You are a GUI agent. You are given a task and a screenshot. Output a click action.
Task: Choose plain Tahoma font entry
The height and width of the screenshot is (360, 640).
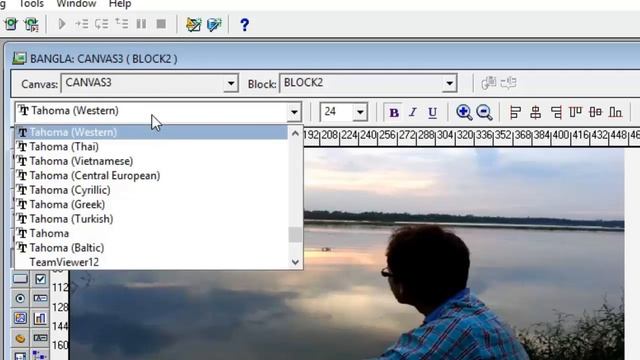click(151, 233)
